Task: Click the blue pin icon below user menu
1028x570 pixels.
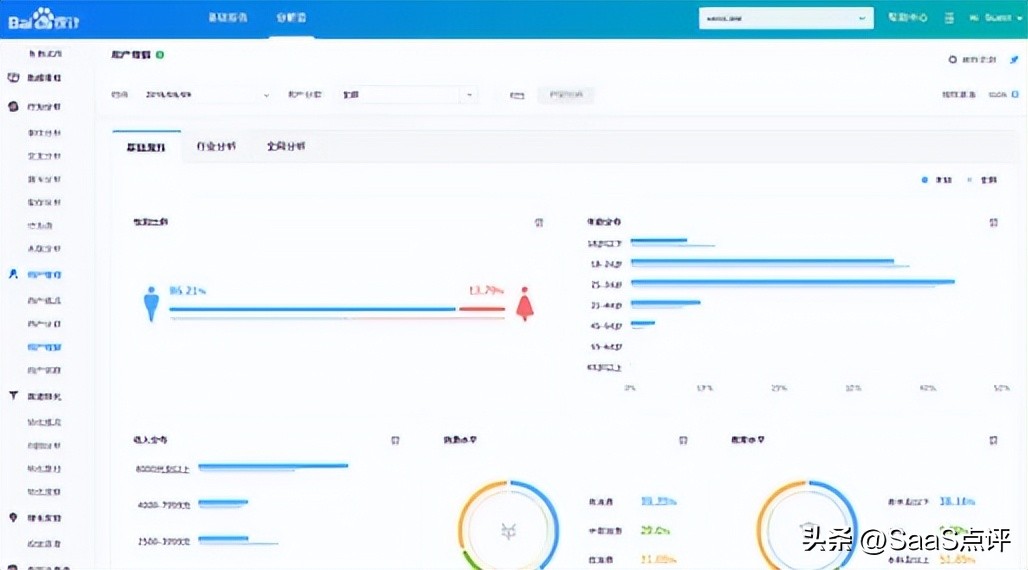Action: pyautogui.click(x=1014, y=59)
